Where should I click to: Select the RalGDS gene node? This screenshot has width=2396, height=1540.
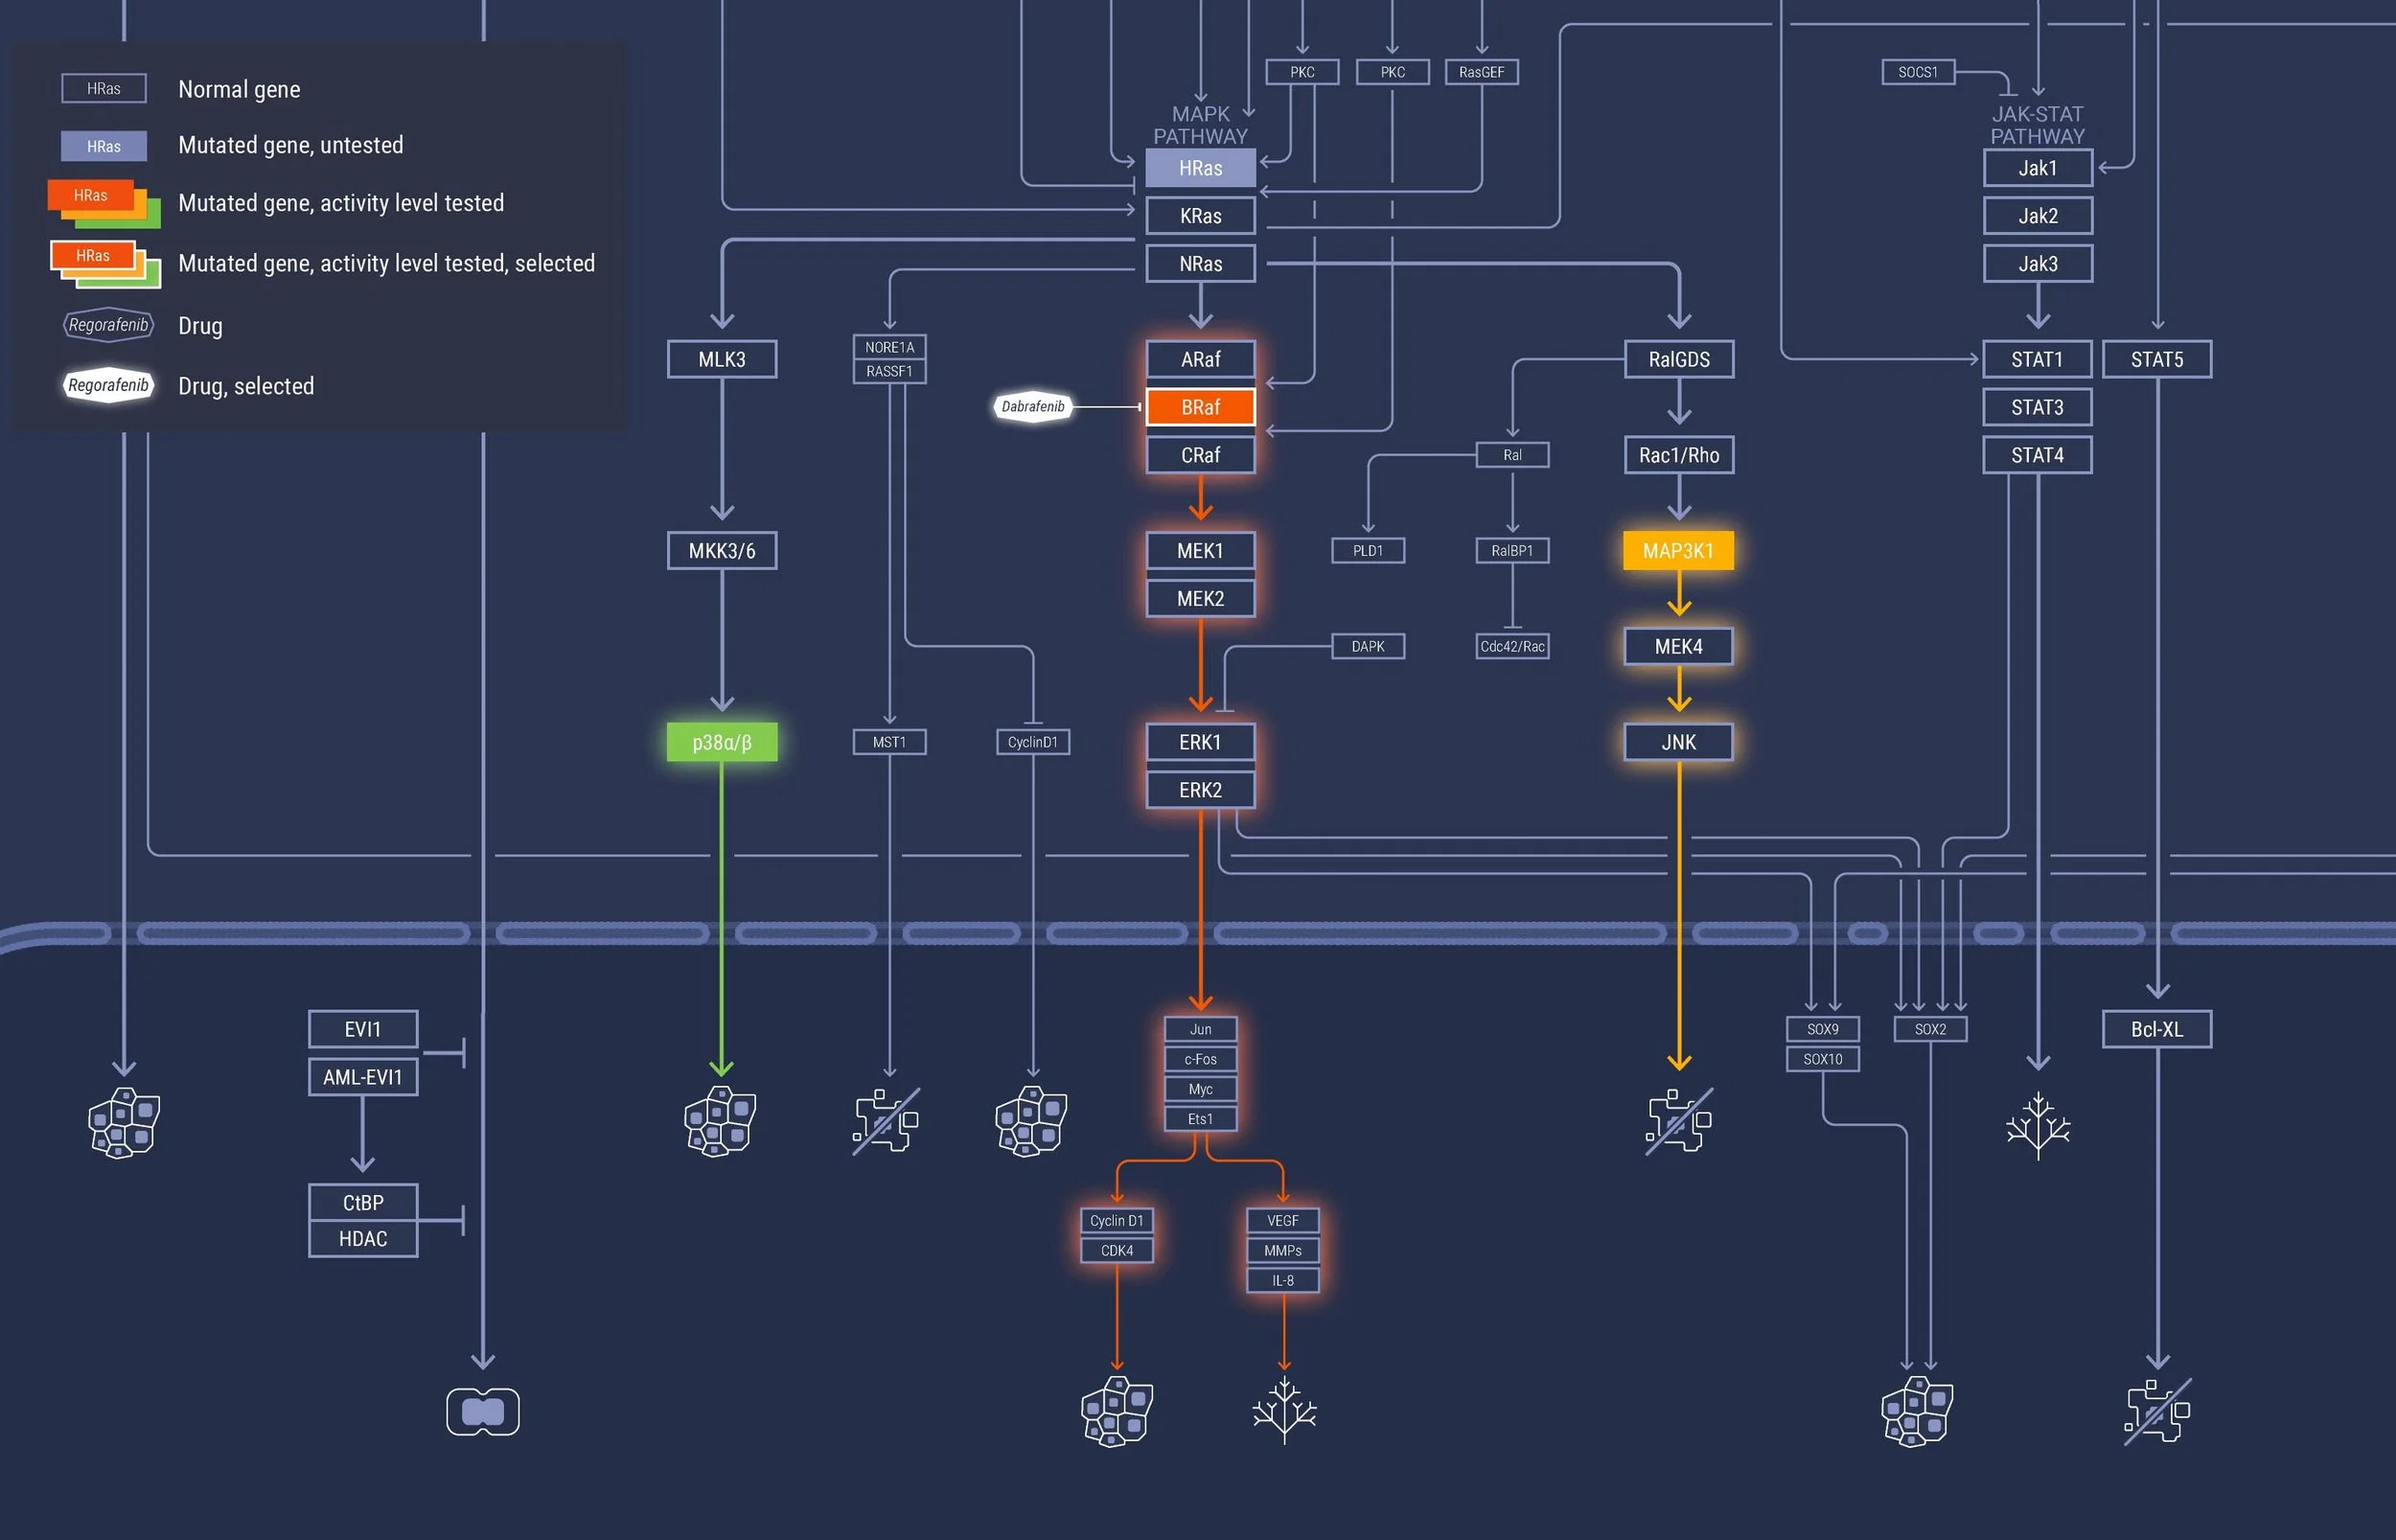pos(1679,359)
